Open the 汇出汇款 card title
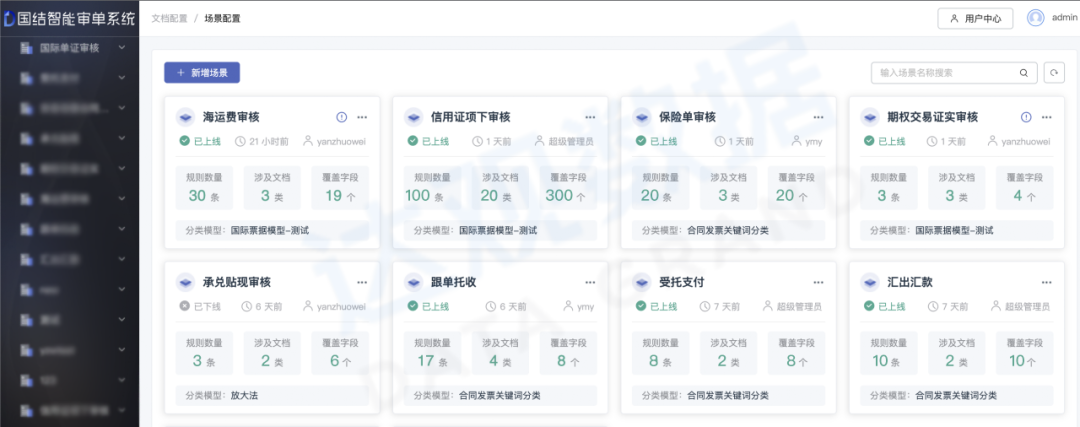Image resolution: width=1080 pixels, height=427 pixels. [910, 282]
